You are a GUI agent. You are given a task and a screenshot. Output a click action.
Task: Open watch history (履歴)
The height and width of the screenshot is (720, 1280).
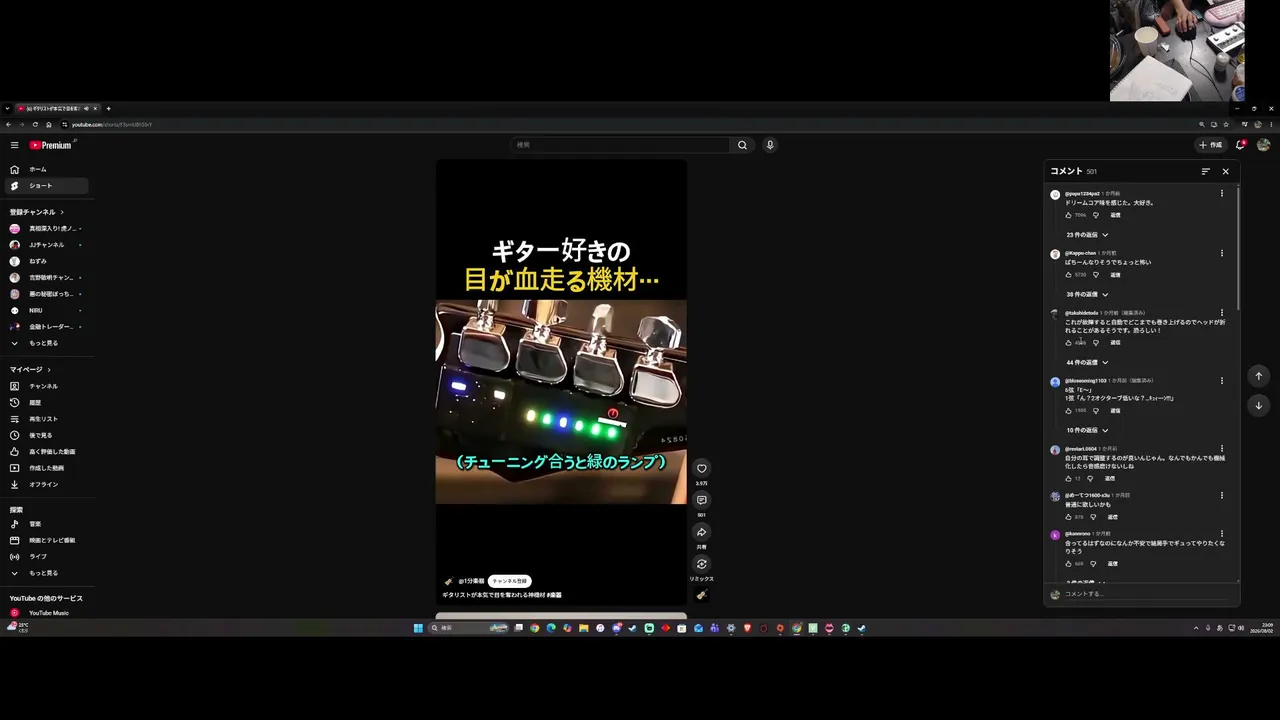(48, 402)
